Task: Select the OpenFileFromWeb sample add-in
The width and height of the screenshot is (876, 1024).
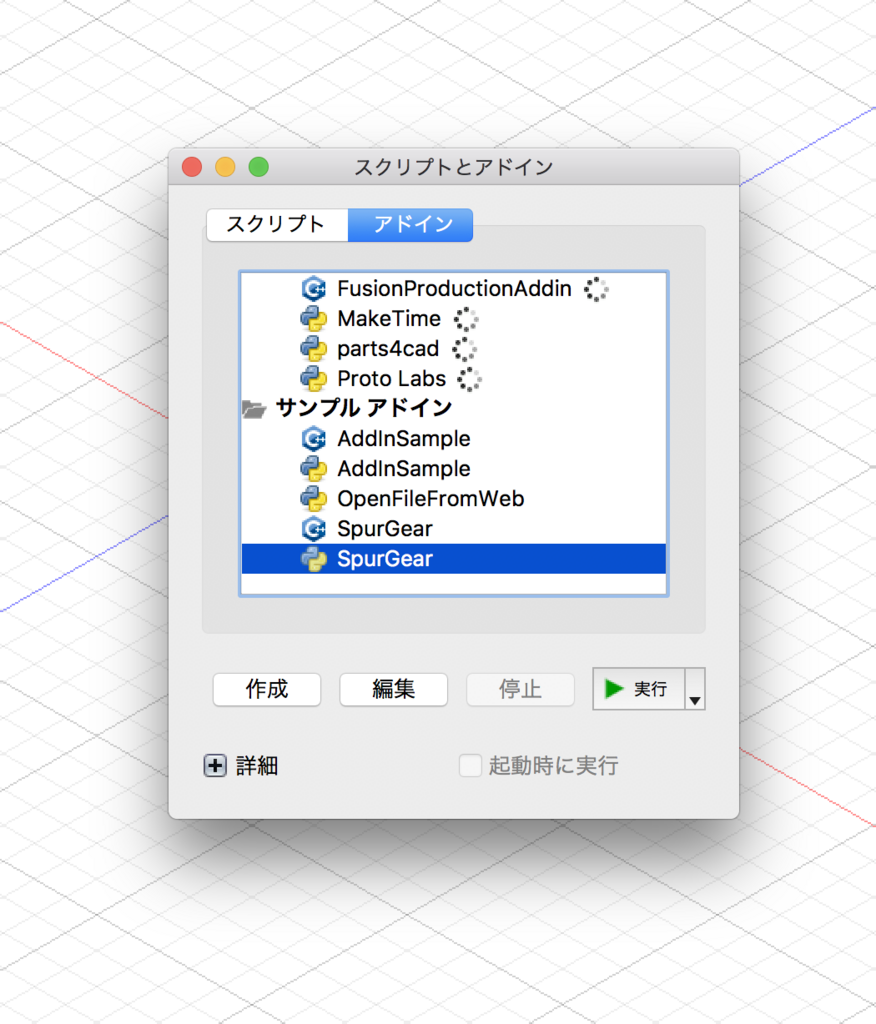Action: [454, 499]
